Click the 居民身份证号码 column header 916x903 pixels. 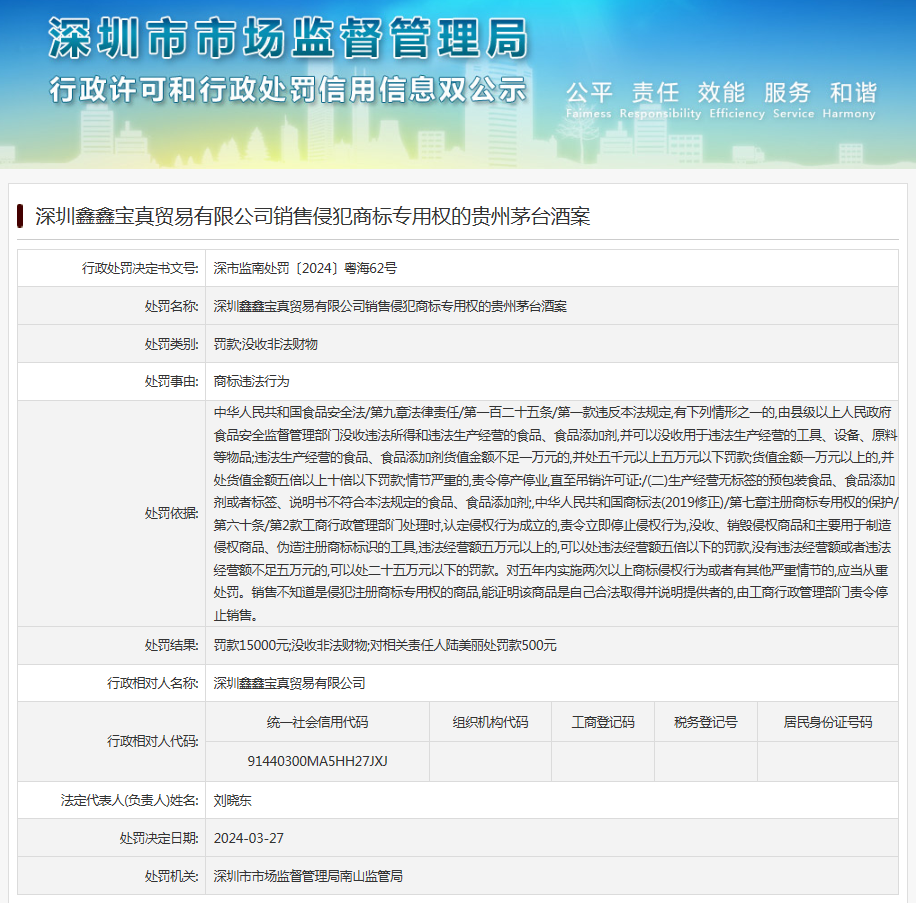(x=828, y=723)
